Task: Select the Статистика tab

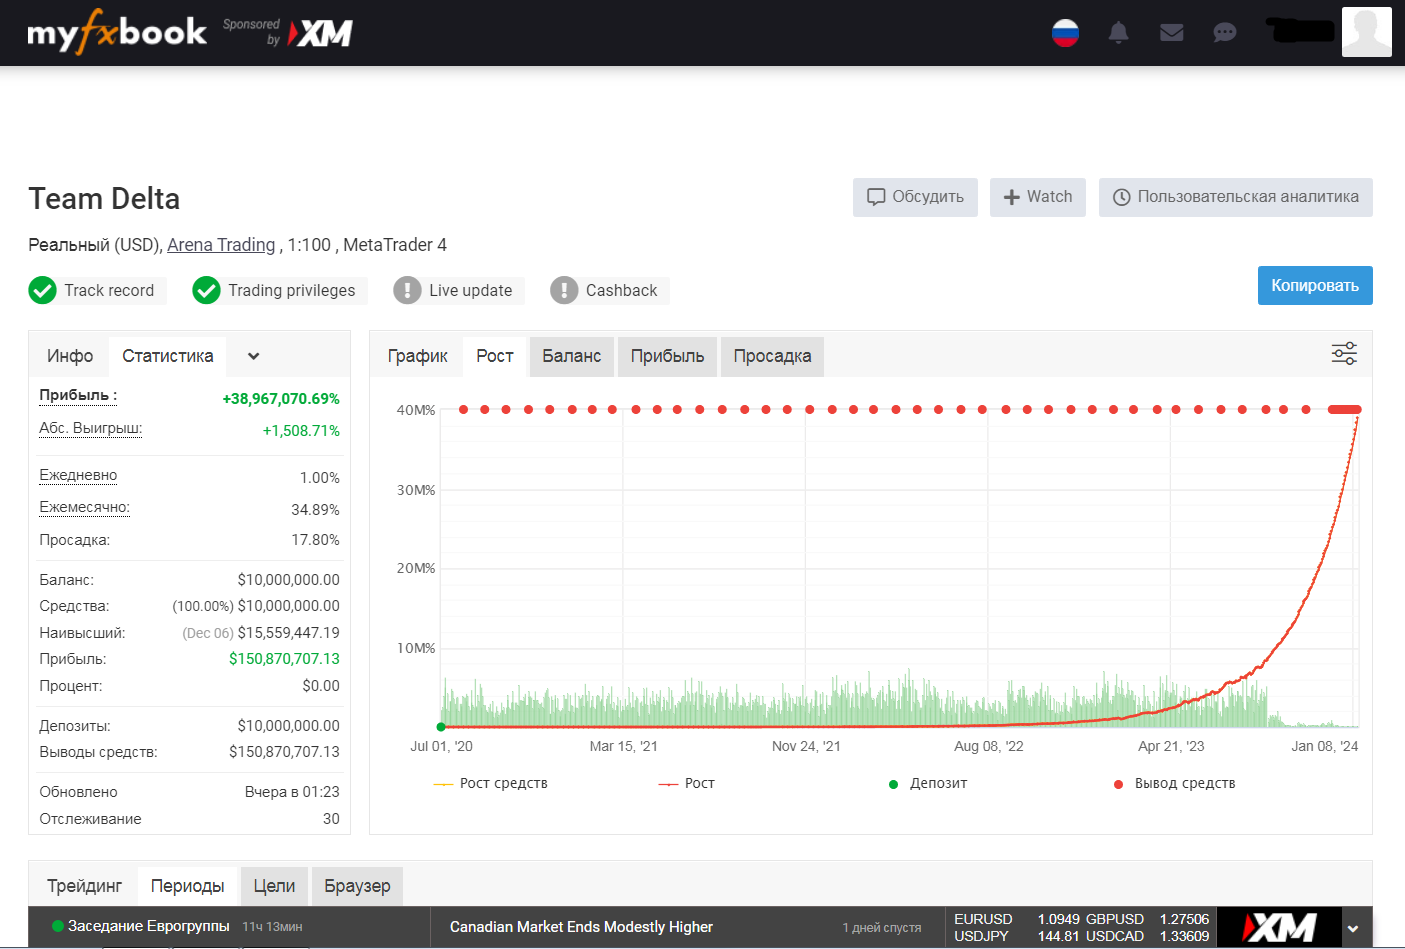Action: pyautogui.click(x=168, y=356)
